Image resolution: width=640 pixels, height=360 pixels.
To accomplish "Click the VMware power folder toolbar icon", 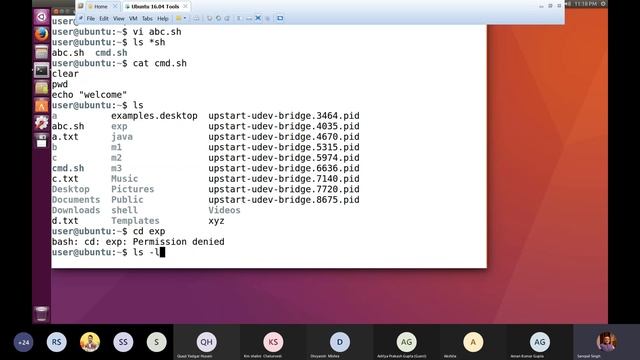I will click(178, 18).
